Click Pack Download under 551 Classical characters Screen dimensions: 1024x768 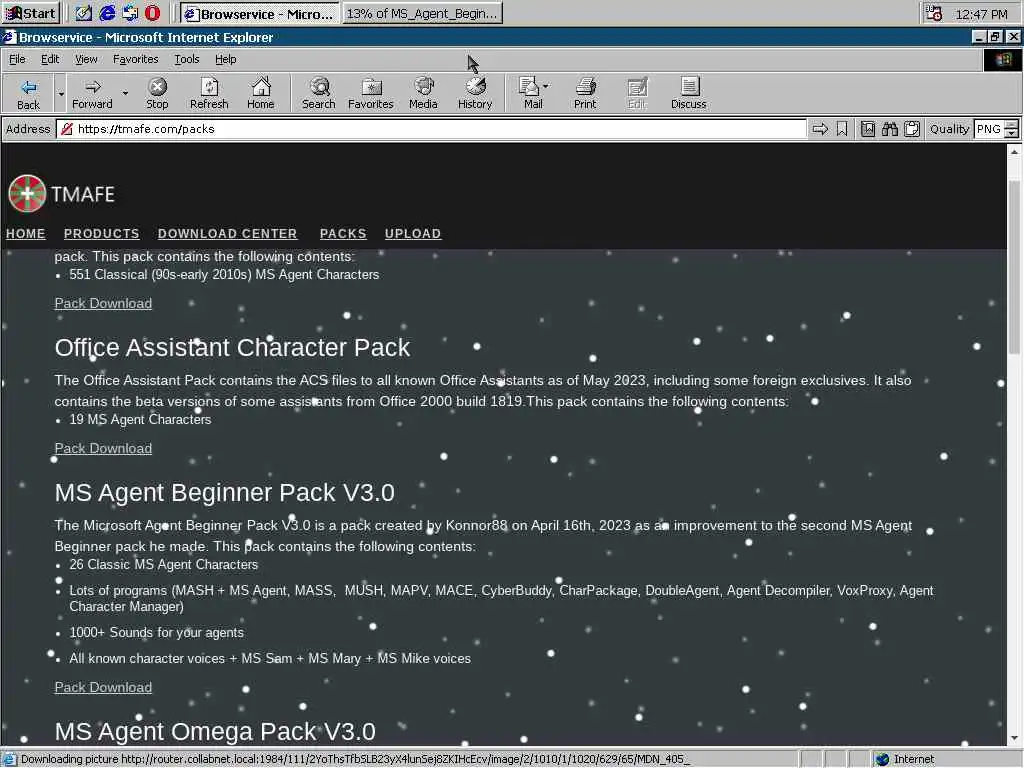[103, 304]
